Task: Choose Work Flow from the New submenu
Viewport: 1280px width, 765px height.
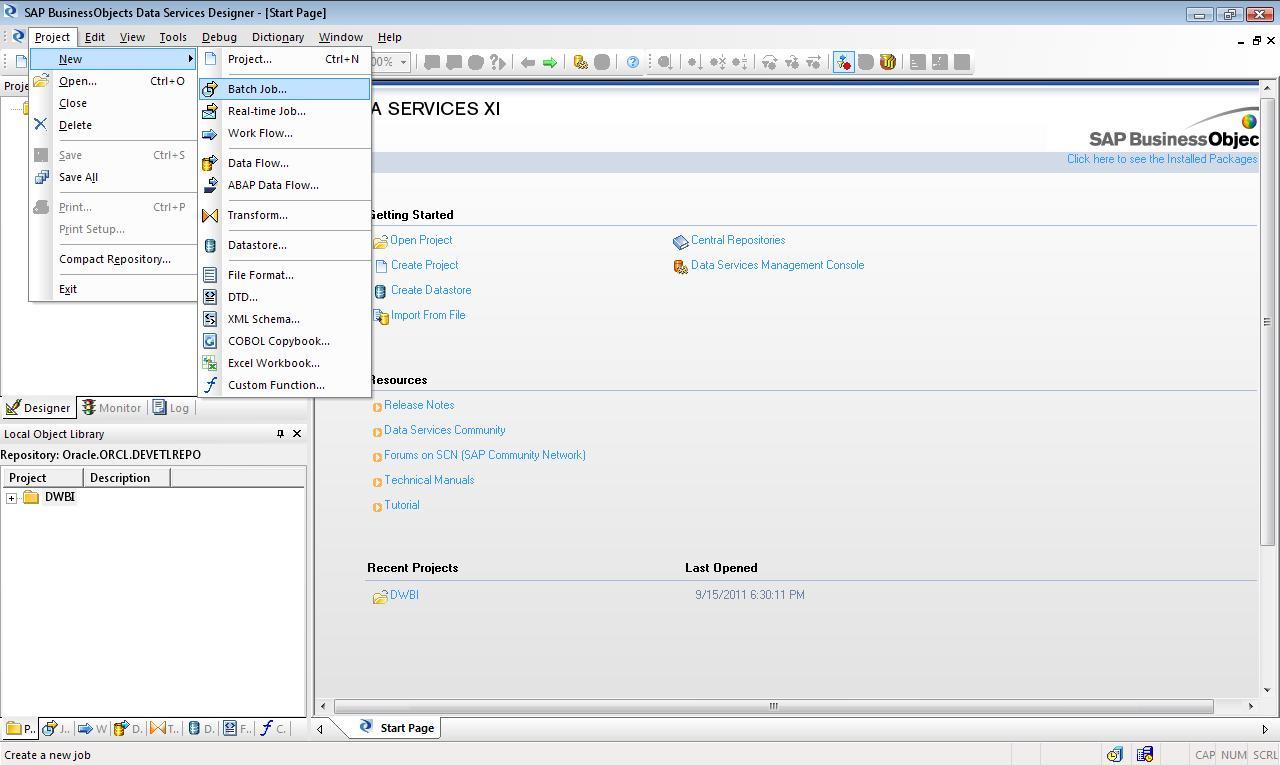Action: point(285,133)
